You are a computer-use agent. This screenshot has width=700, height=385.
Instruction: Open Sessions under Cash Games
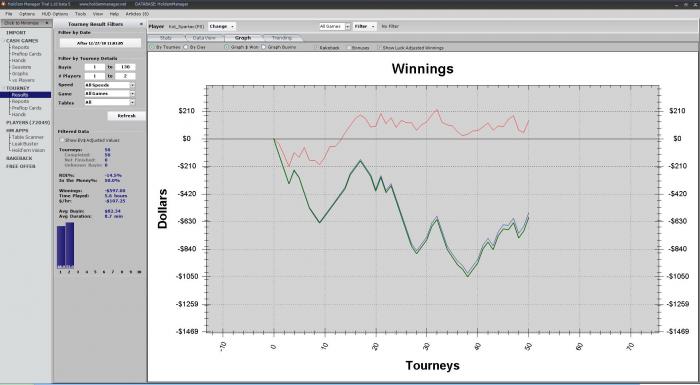coord(21,67)
